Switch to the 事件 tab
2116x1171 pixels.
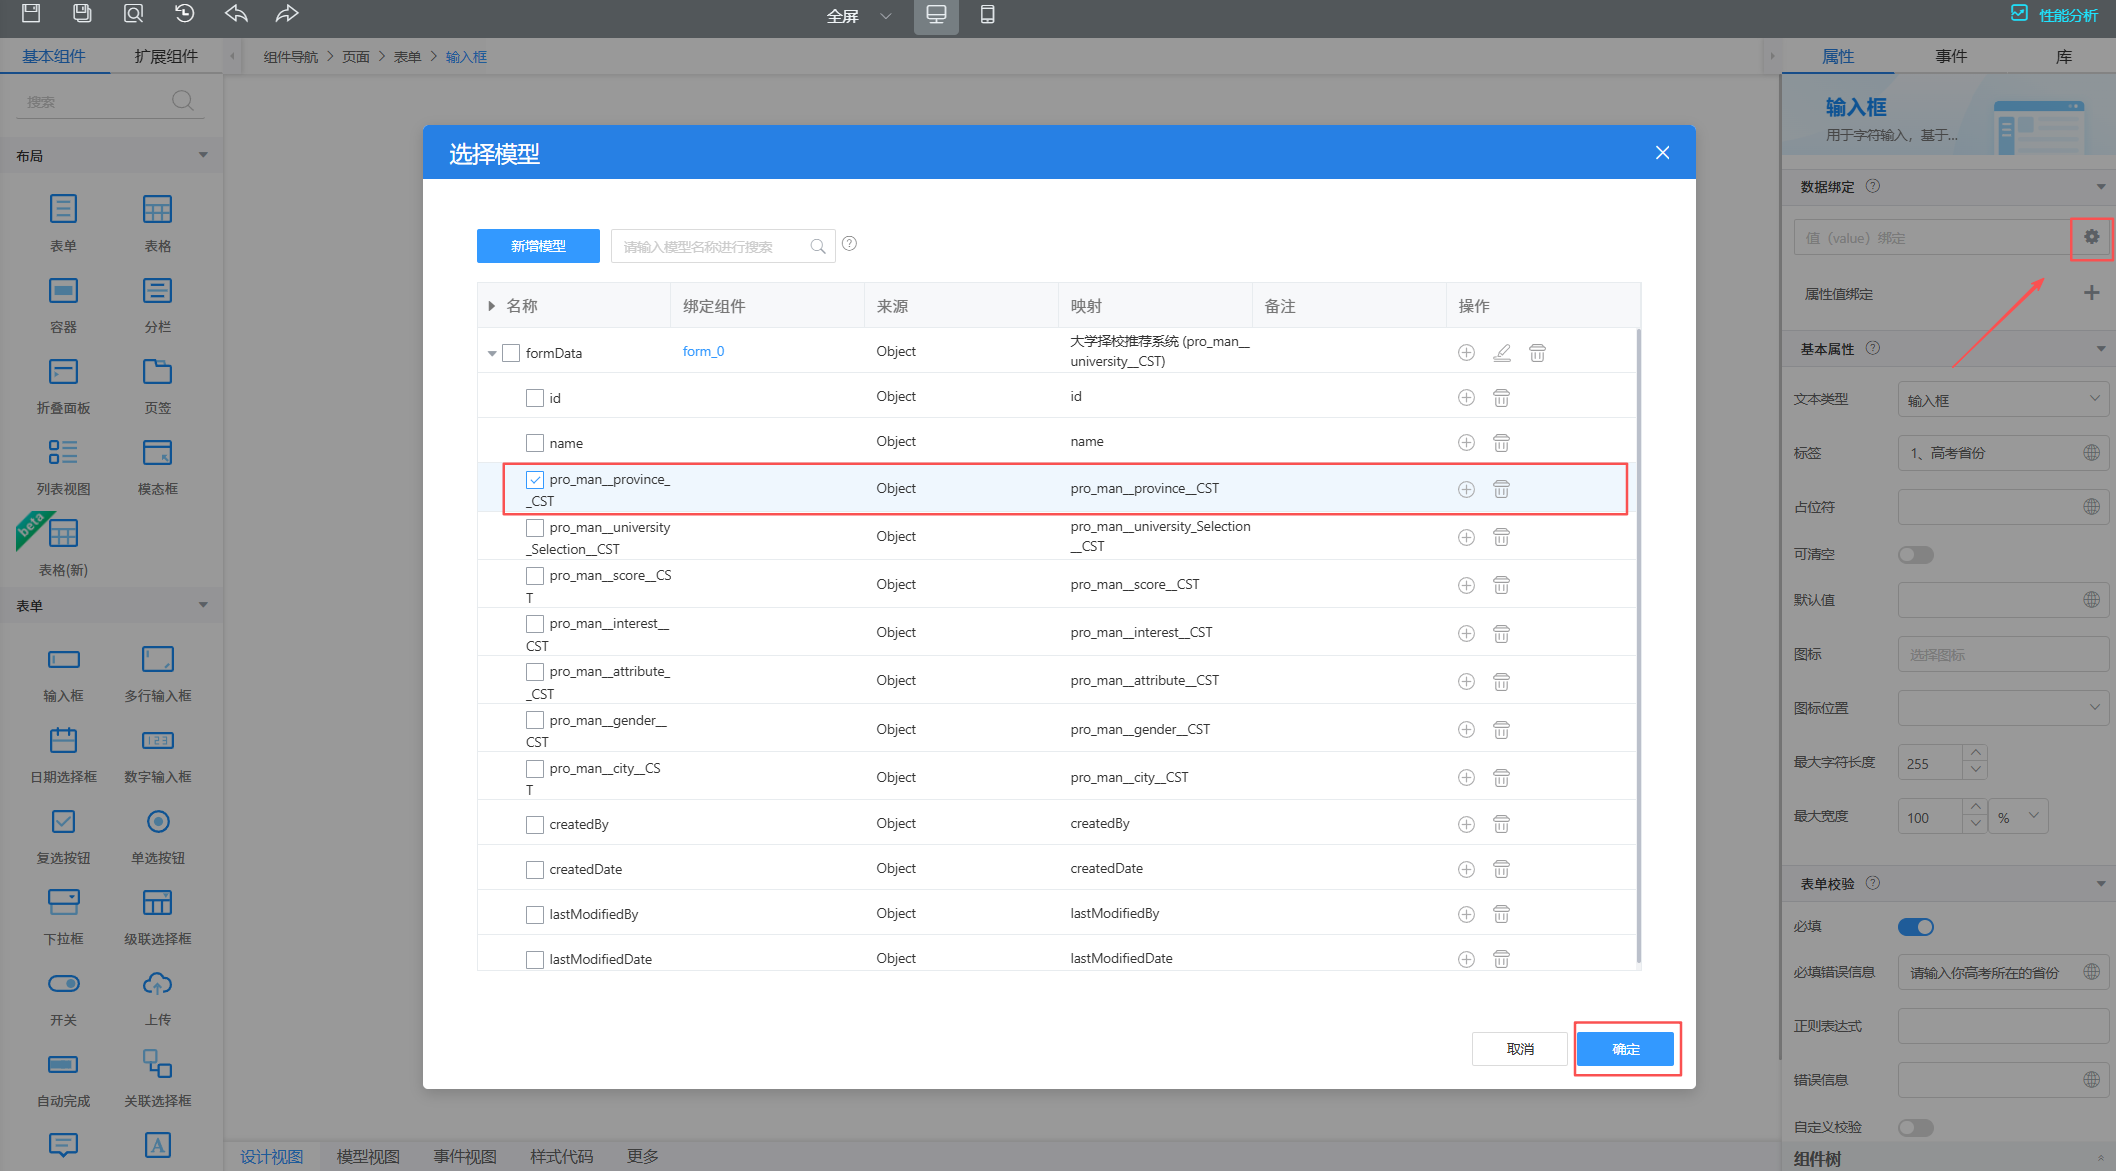[x=1950, y=57]
